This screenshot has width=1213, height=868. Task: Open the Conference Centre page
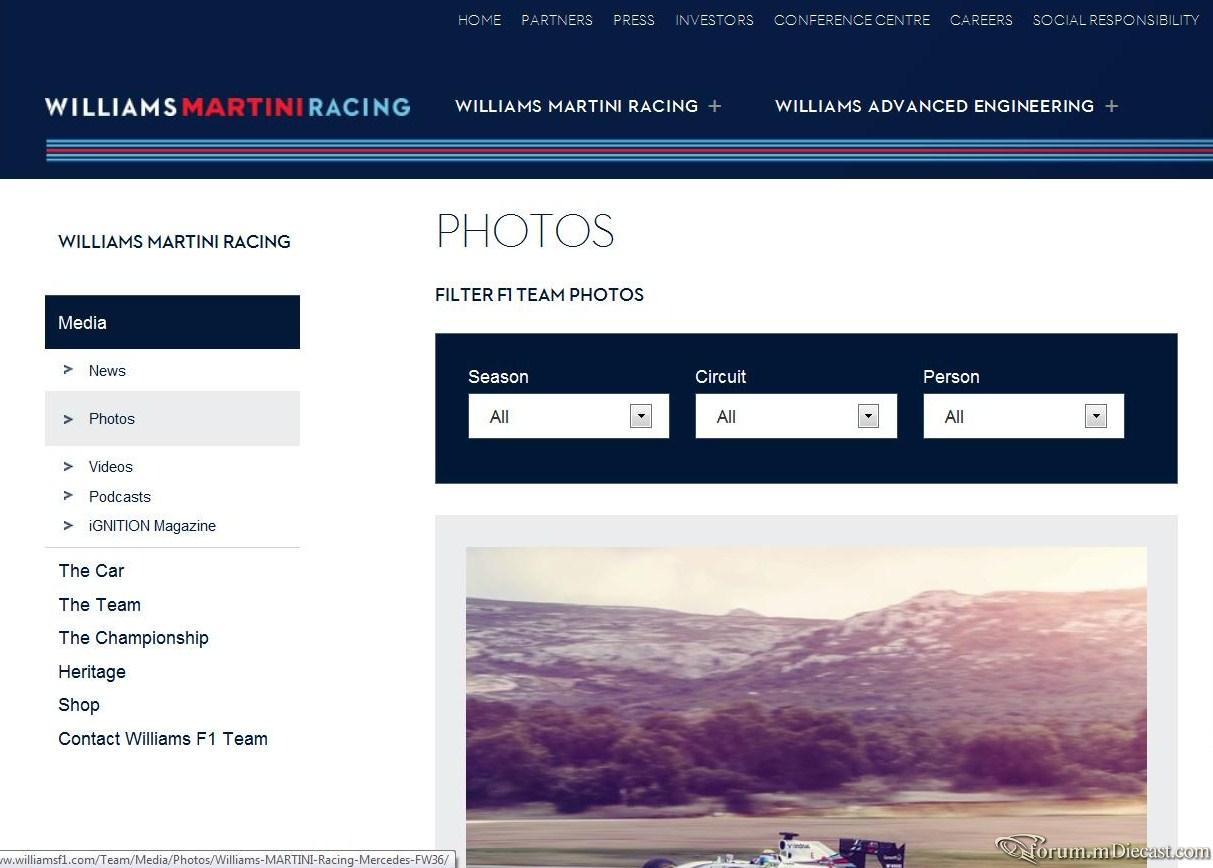(852, 20)
